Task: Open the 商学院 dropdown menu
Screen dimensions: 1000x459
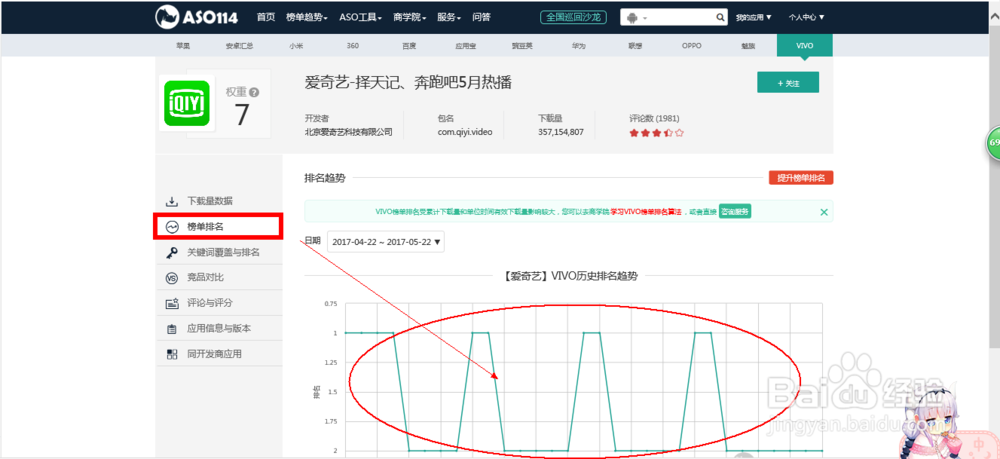Action: coord(409,17)
